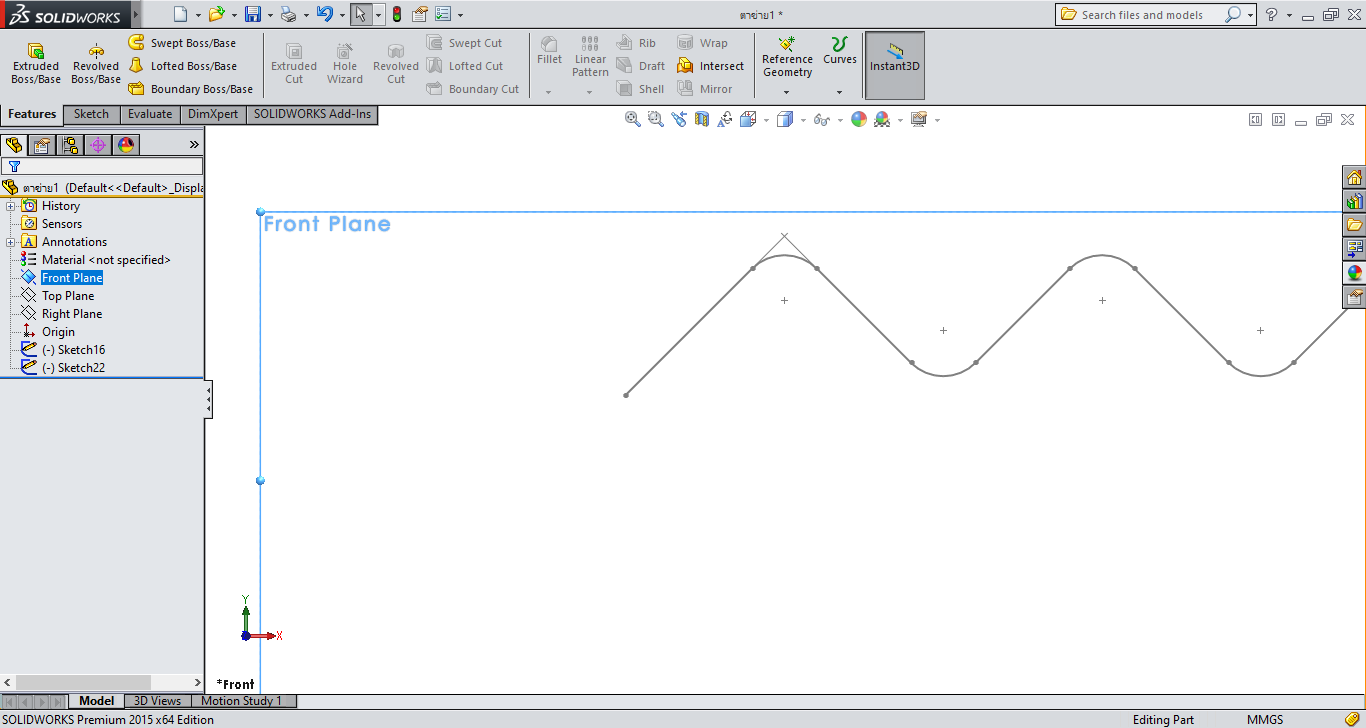Select Sketch16 in the tree
Viewport: 1366px width, 728px height.
pos(73,350)
